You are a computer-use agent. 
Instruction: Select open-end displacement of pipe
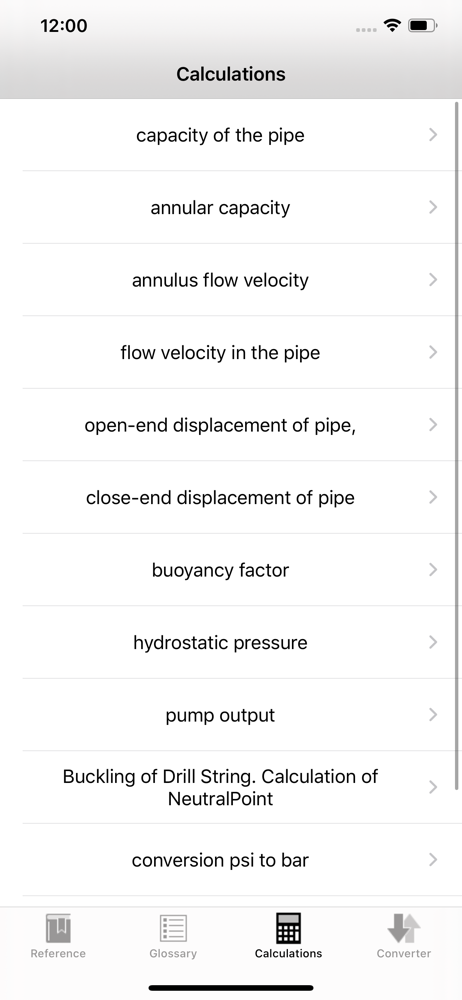231,425
